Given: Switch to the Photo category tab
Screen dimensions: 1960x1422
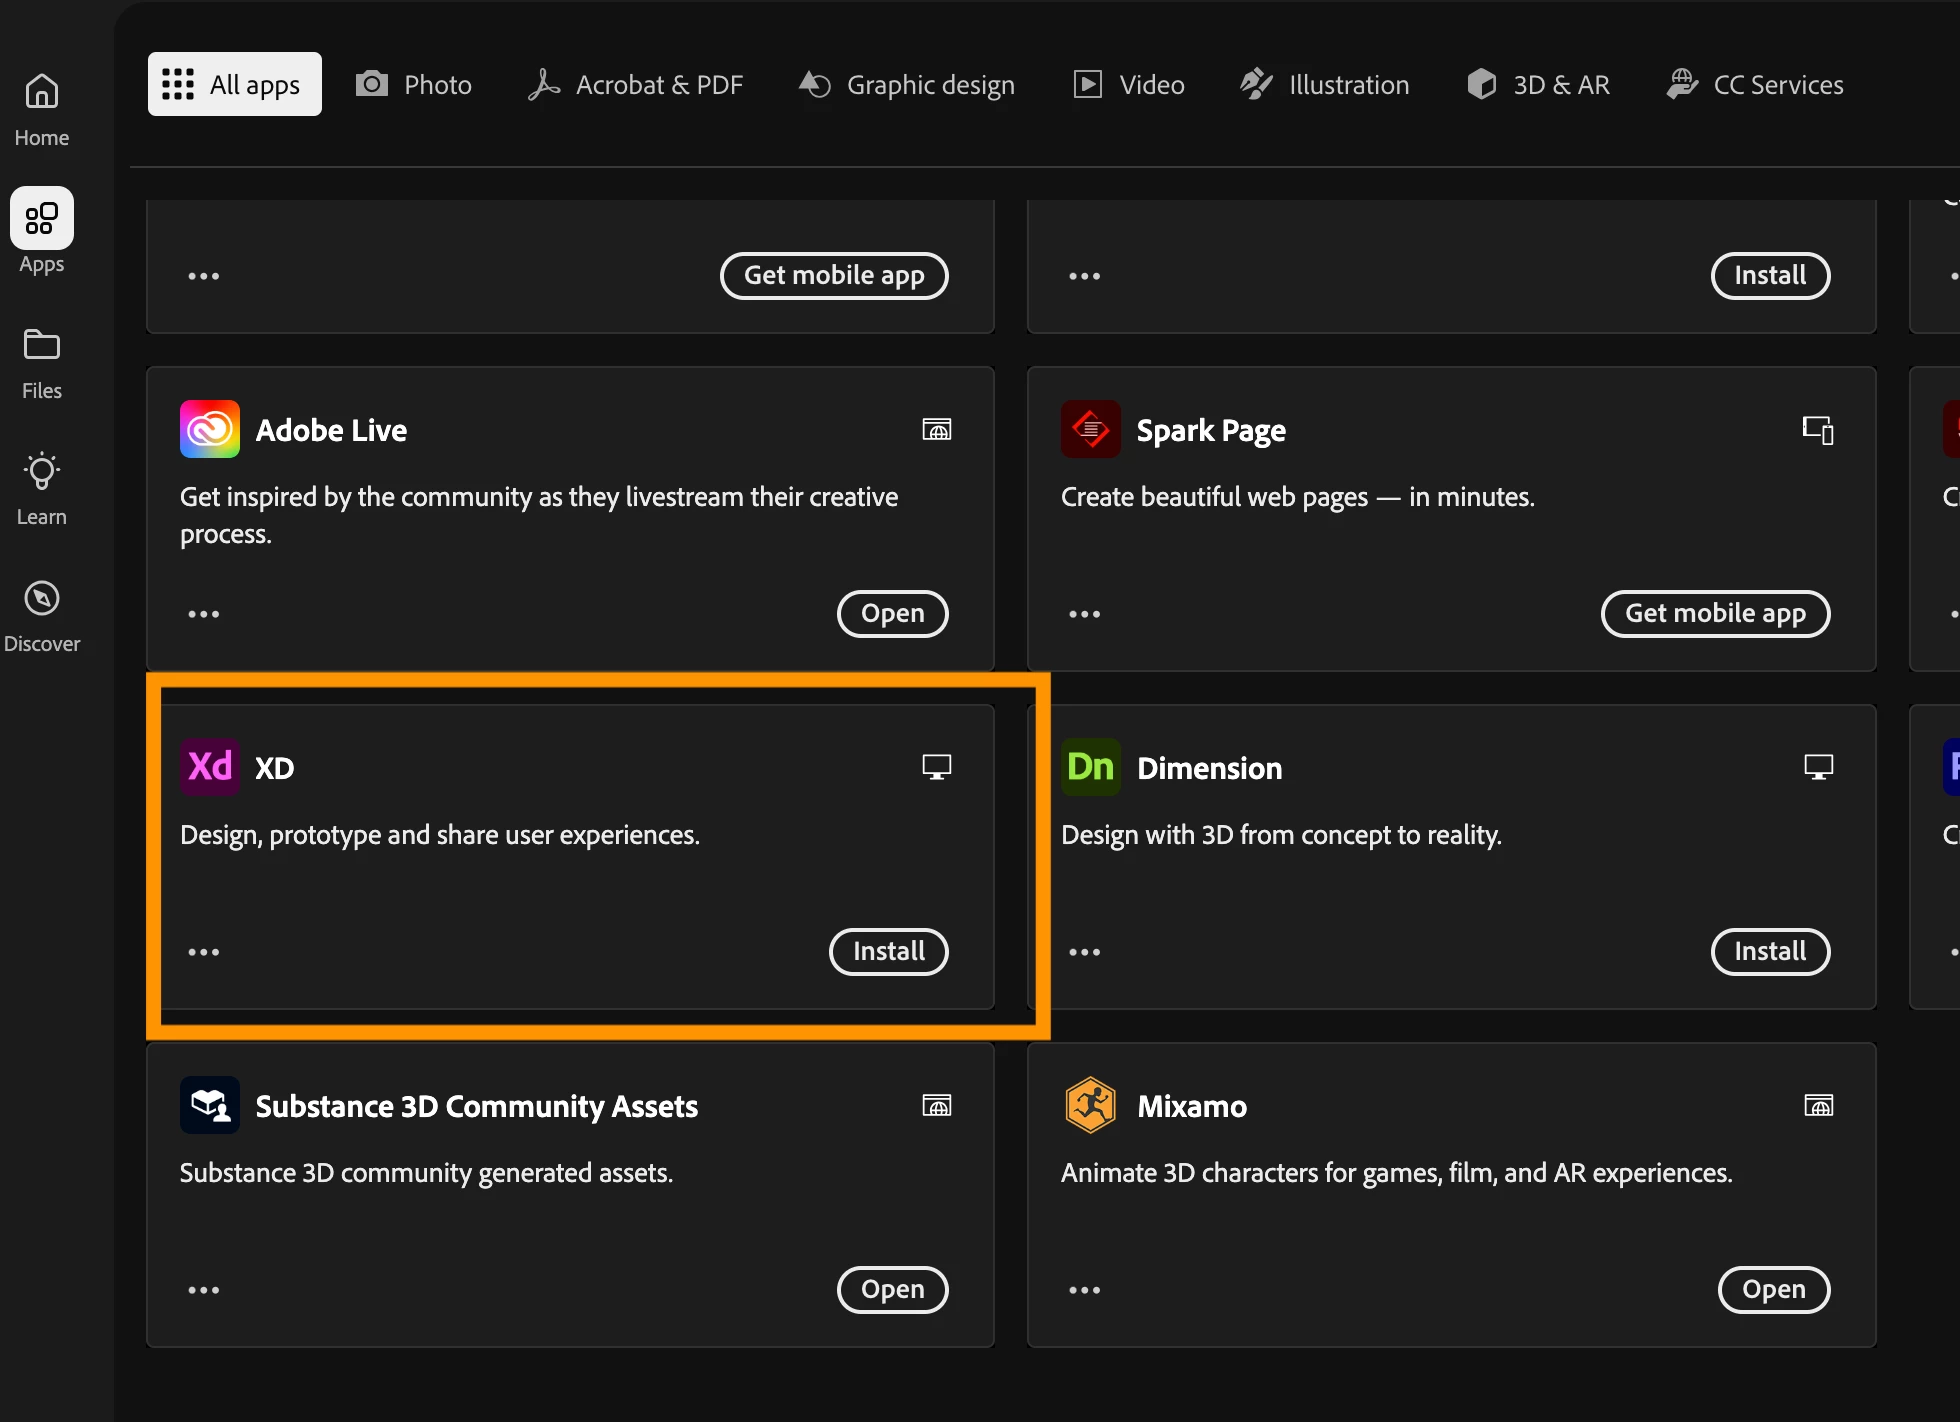Looking at the screenshot, I should pos(414,85).
